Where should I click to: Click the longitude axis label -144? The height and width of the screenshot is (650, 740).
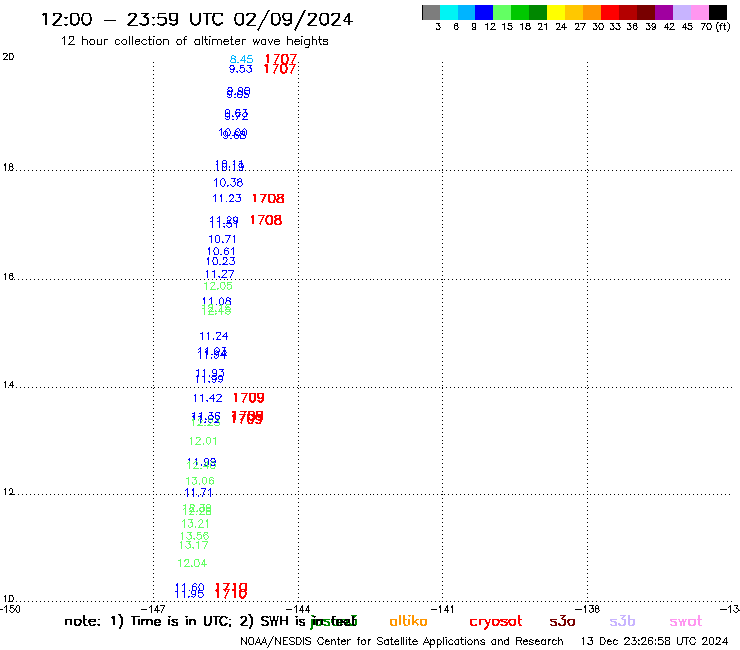[x=298, y=609]
